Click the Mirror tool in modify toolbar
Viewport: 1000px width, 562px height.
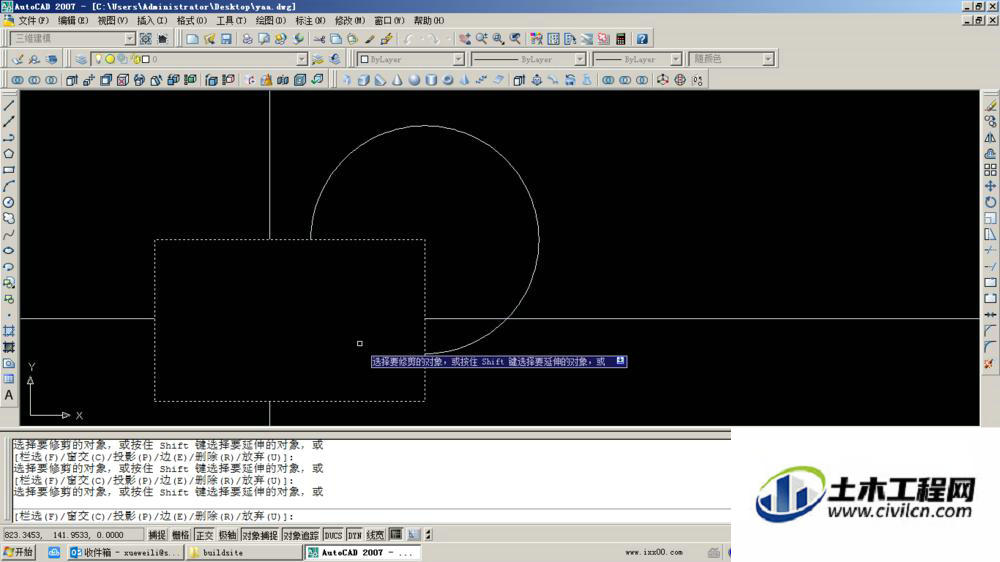pyautogui.click(x=990, y=138)
